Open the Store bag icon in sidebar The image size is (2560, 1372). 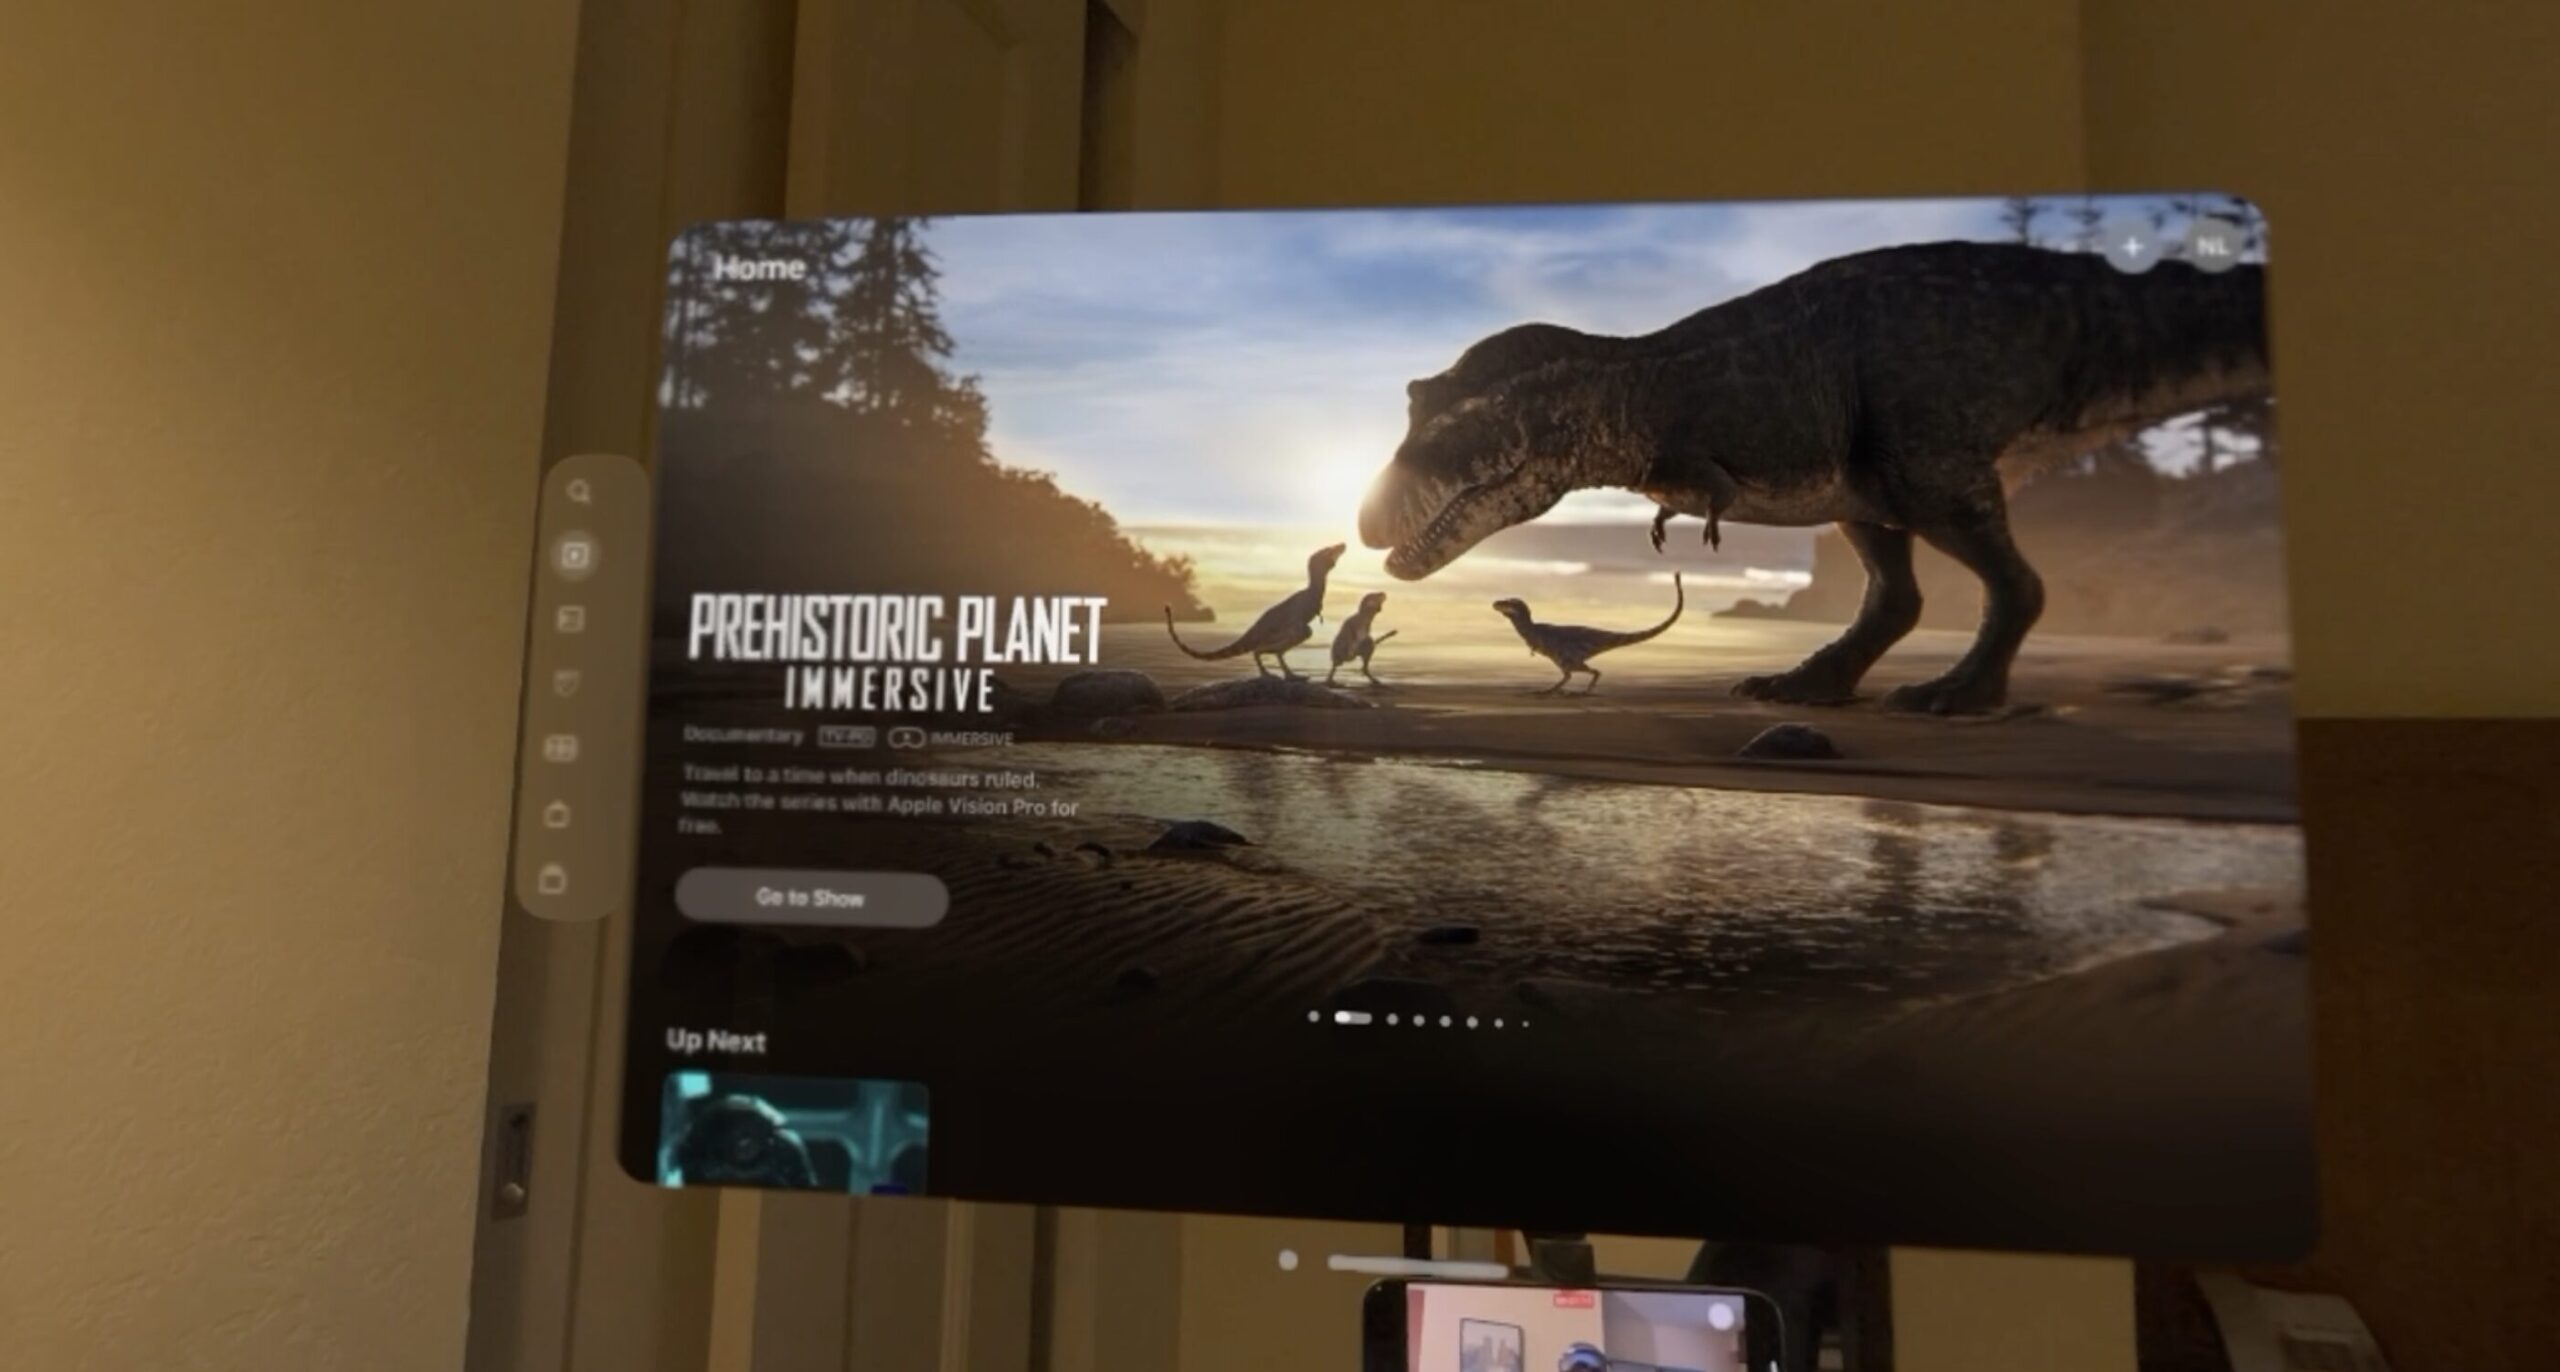click(x=557, y=814)
